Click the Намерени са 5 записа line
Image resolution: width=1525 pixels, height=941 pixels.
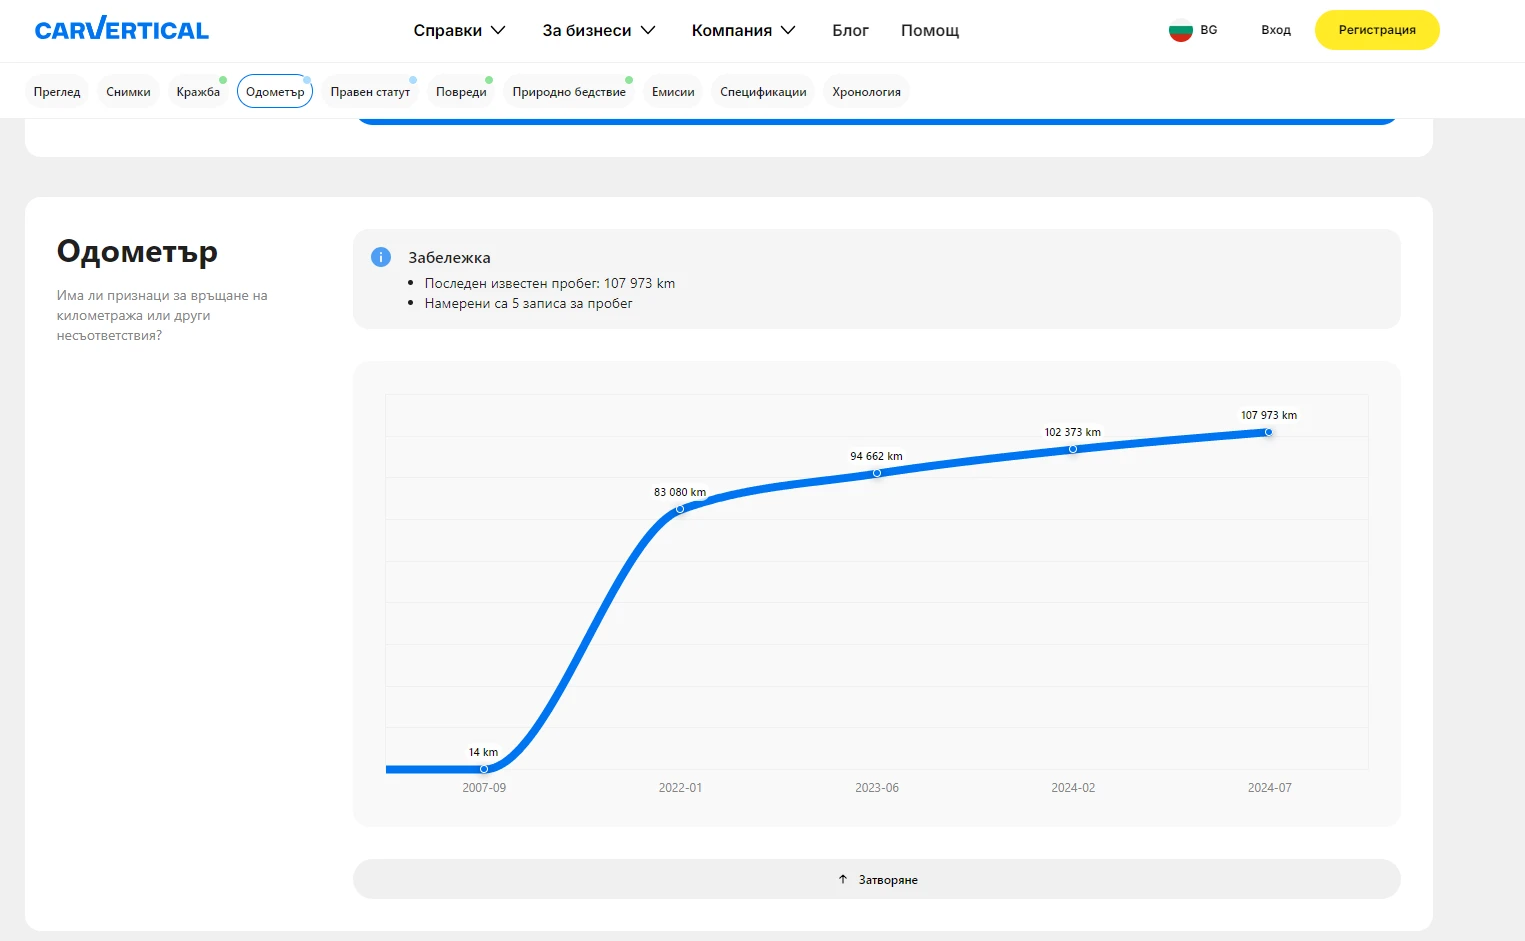point(528,303)
